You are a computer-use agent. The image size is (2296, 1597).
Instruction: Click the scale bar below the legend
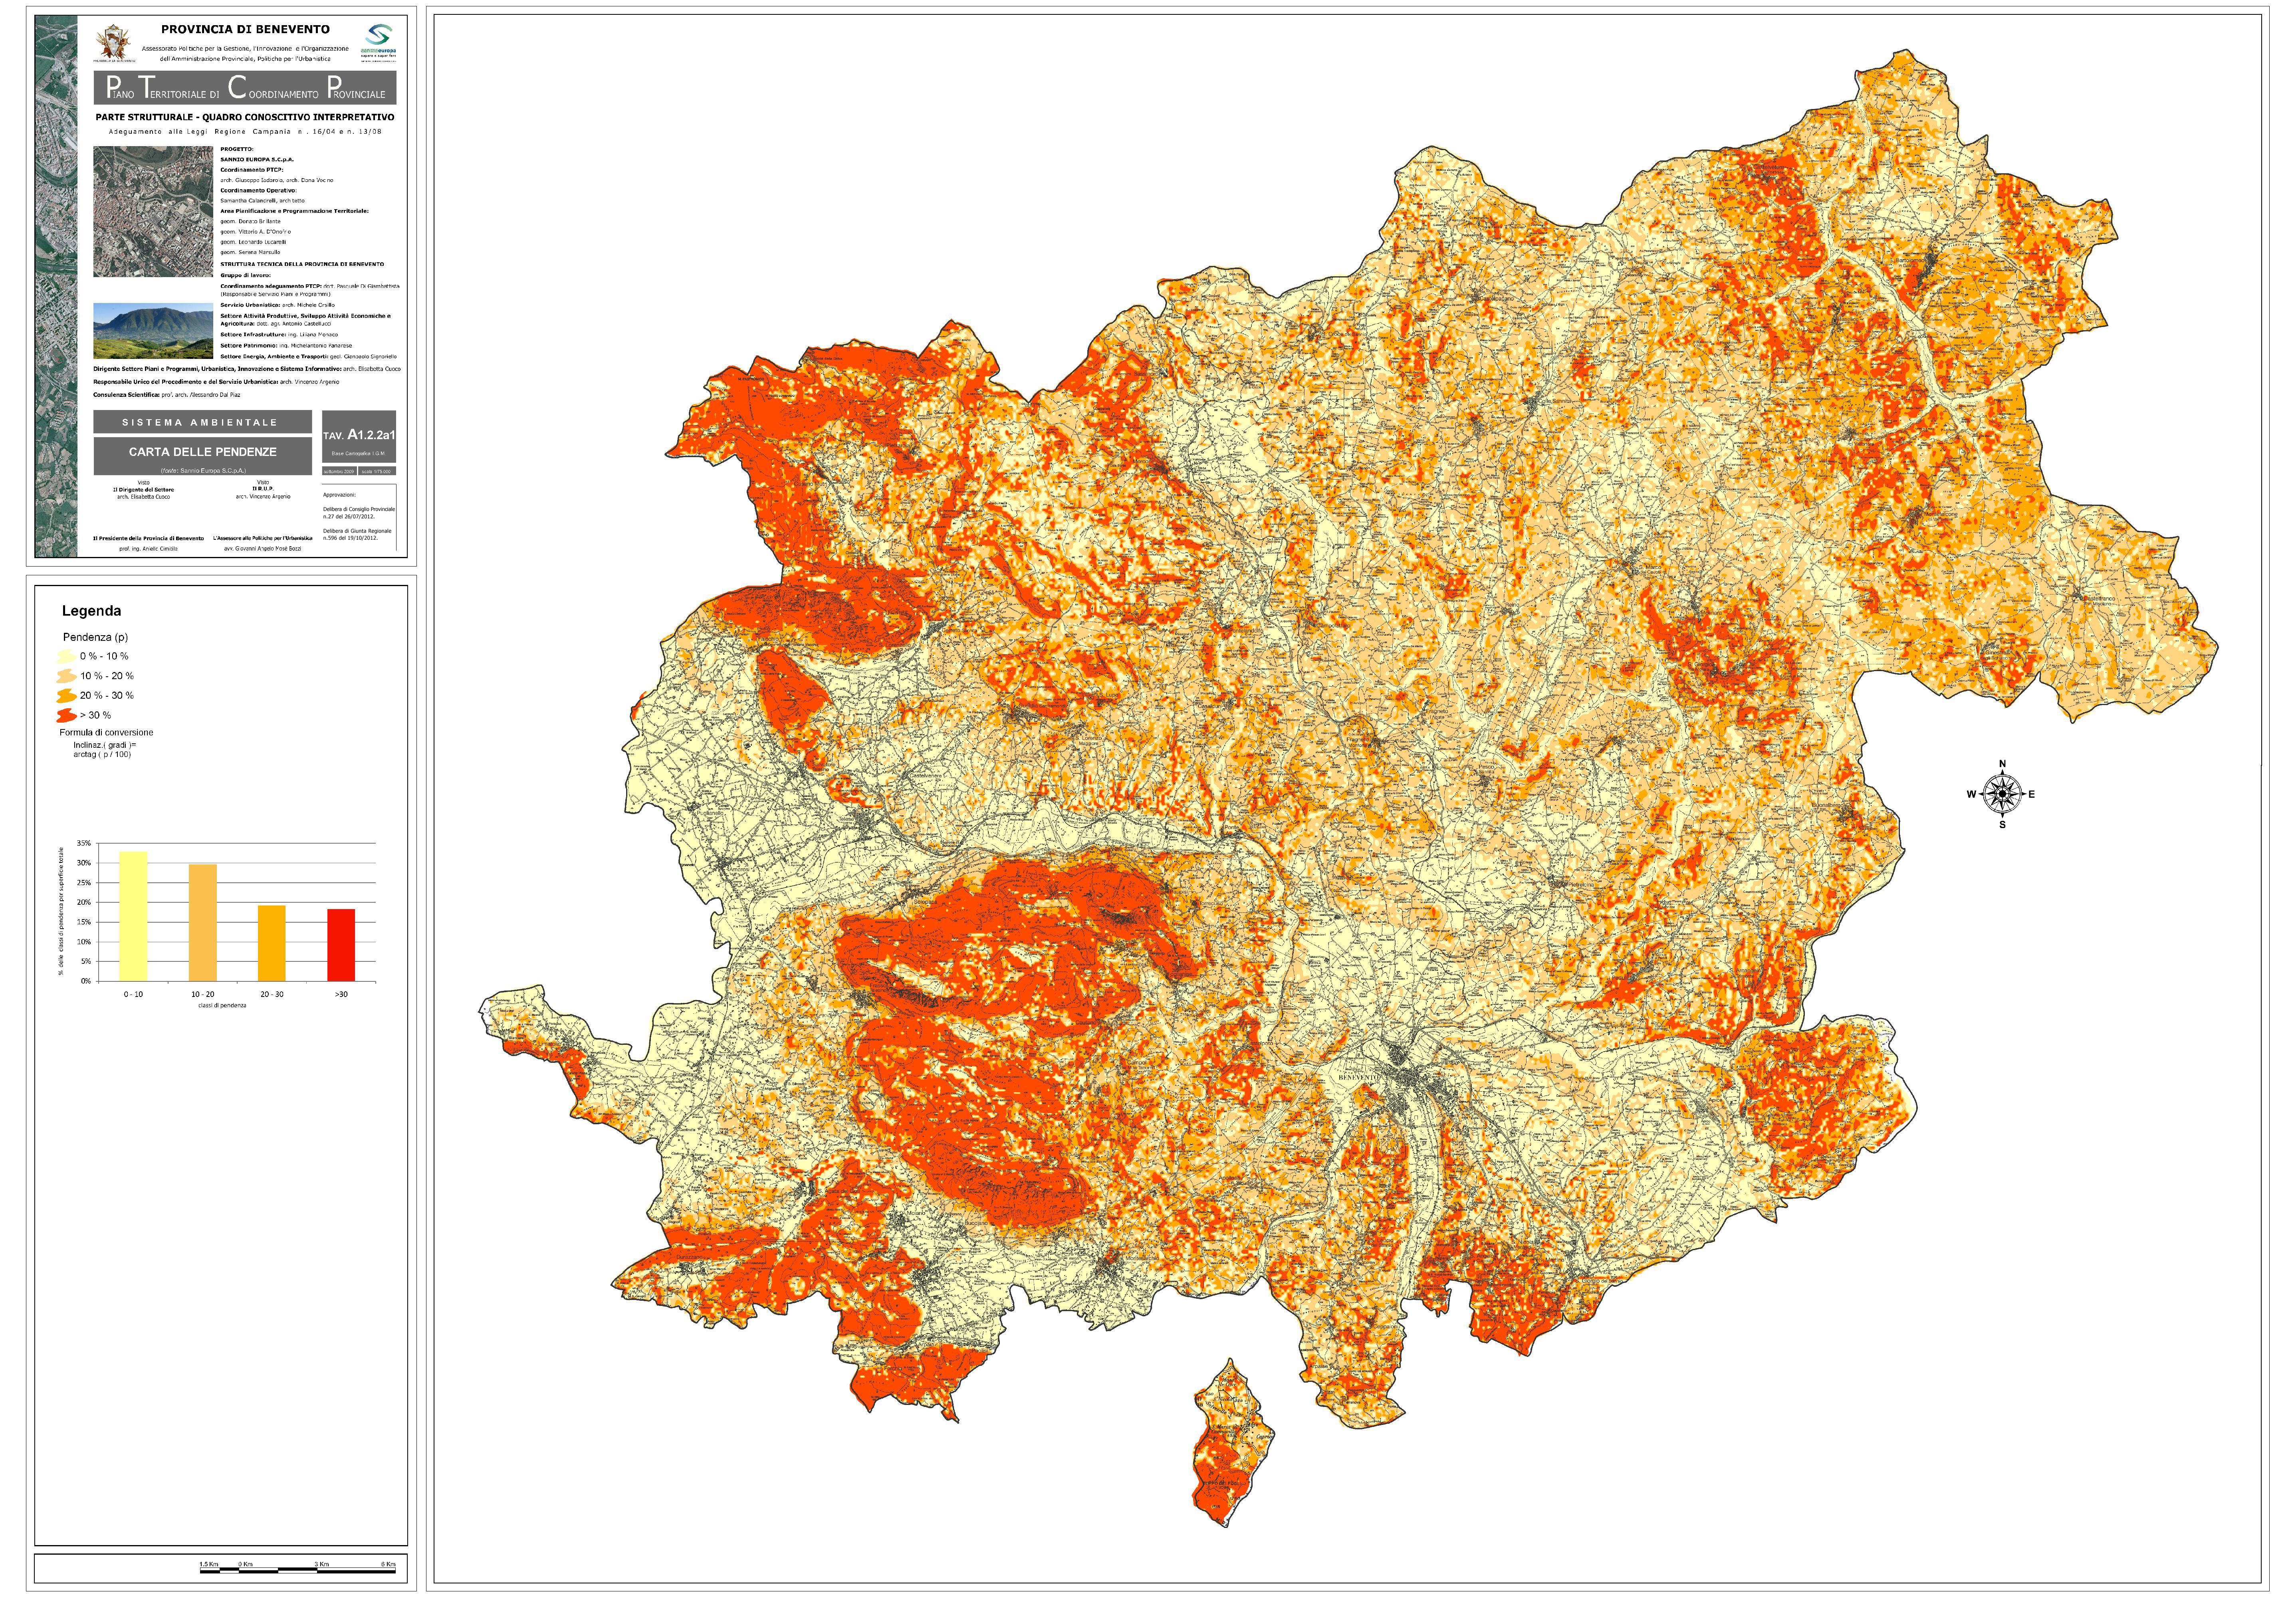pyautogui.click(x=298, y=1567)
